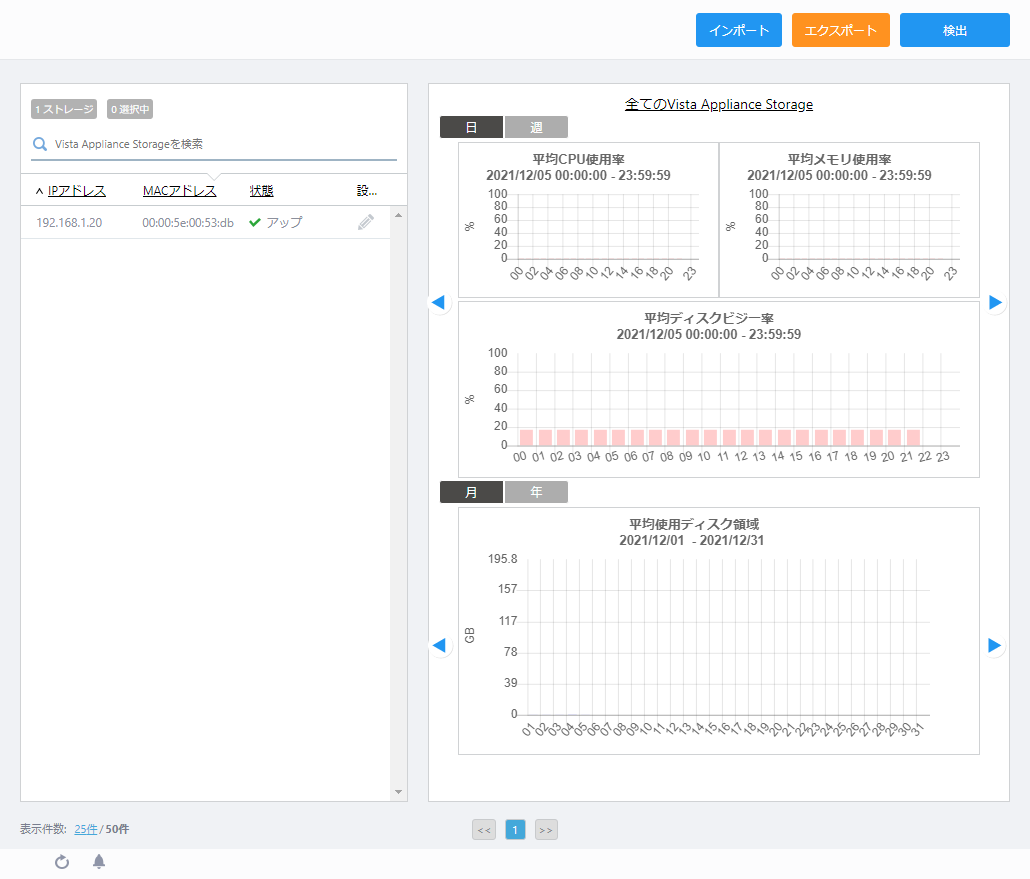Click the pencil edit icon for 192.168.1.20
The height and width of the screenshot is (879, 1030).
366,222
